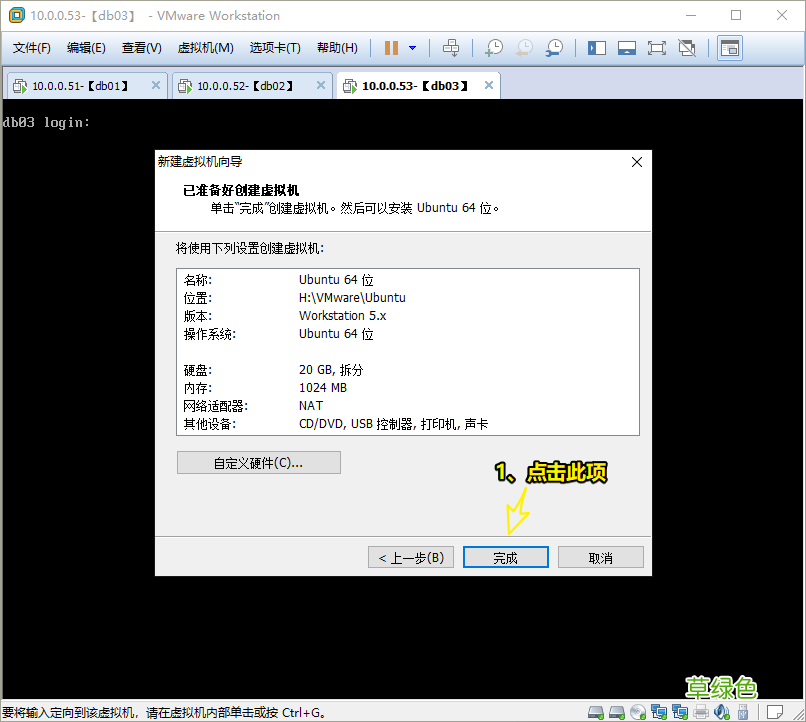Click the USB device status icon
This screenshot has width=806, height=722.
pos(743,712)
